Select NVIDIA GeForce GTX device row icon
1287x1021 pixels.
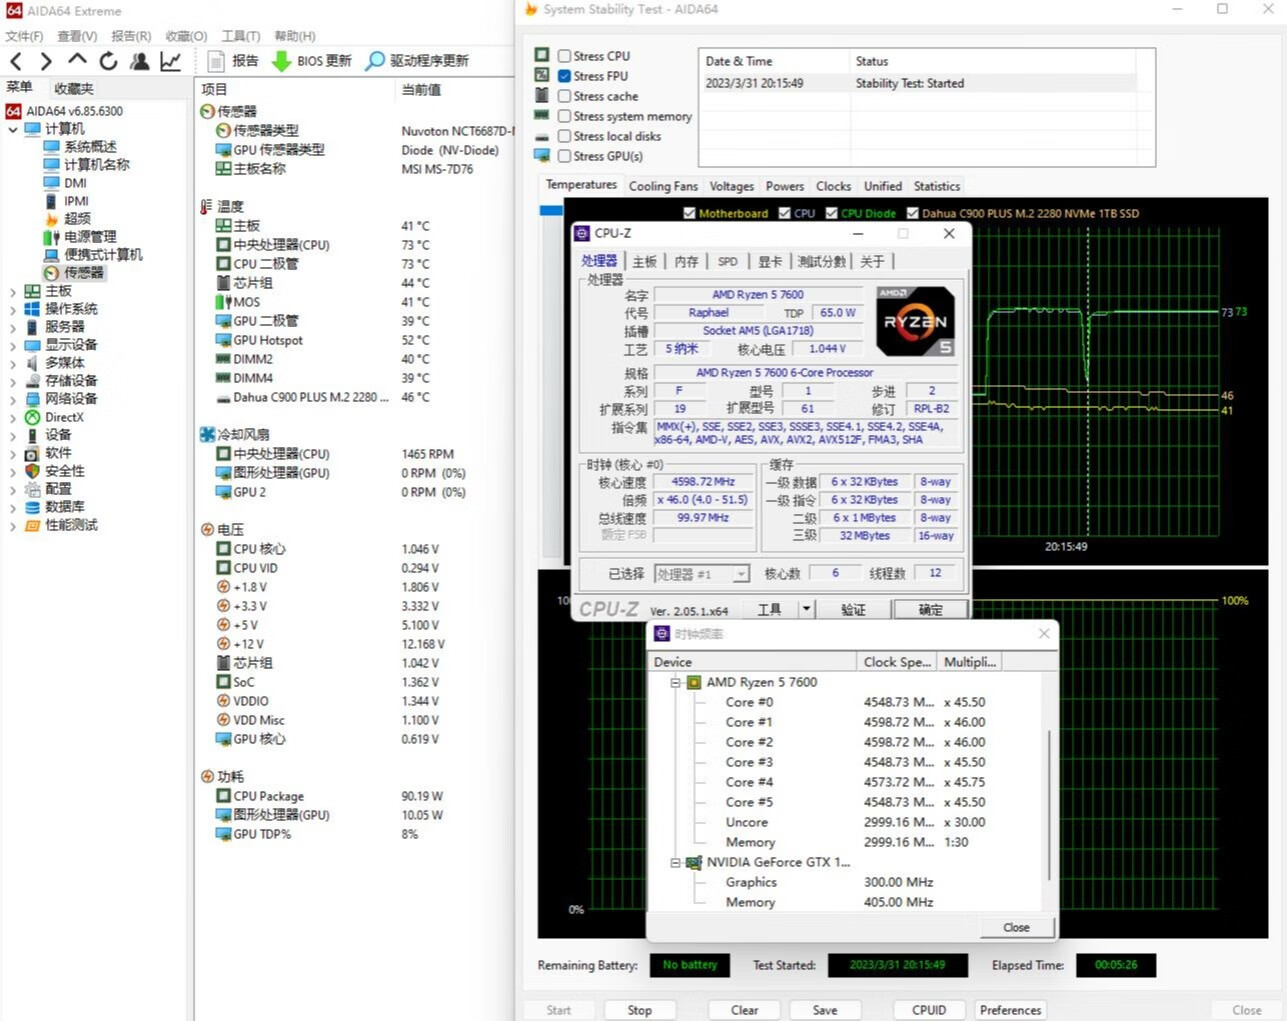(x=694, y=862)
